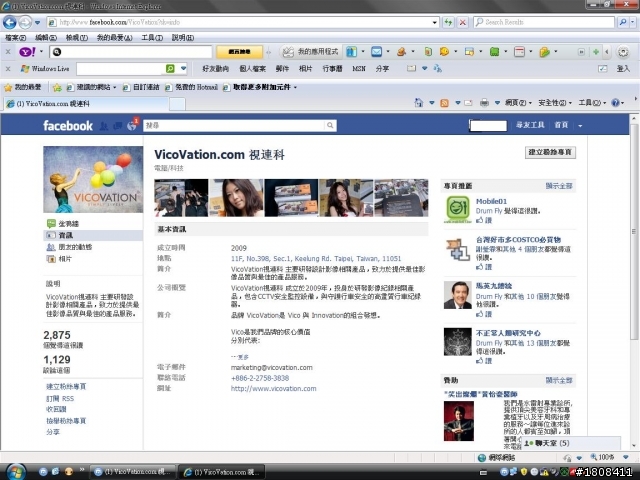Open the 編輯 Edit menu

point(46,38)
